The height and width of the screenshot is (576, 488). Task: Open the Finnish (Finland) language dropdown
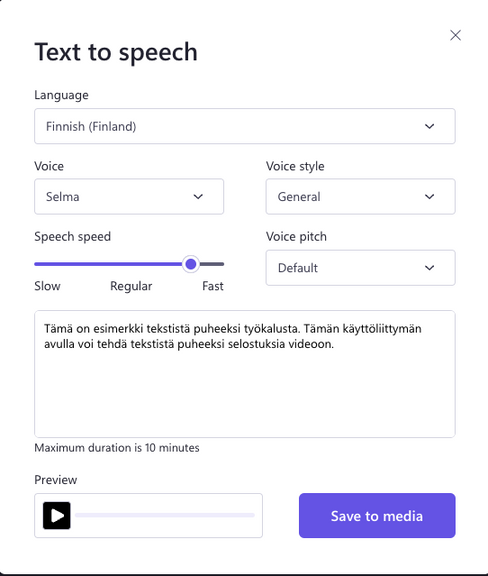245,126
